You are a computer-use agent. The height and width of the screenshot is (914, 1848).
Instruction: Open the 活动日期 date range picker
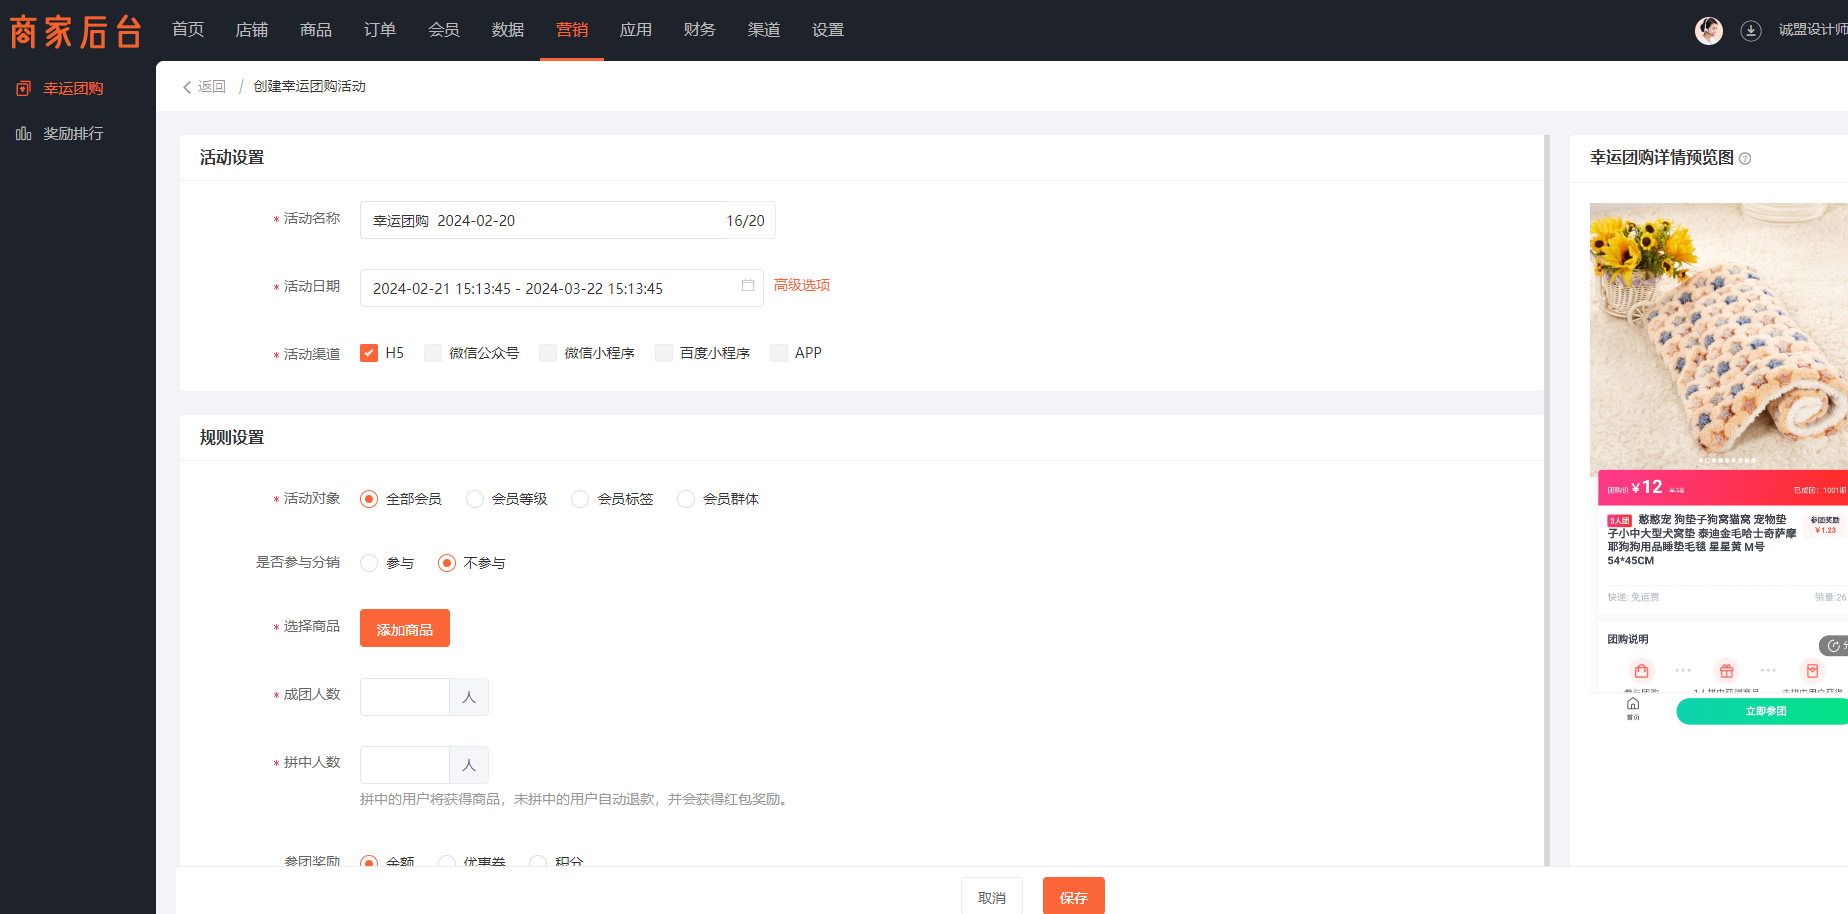coord(550,288)
